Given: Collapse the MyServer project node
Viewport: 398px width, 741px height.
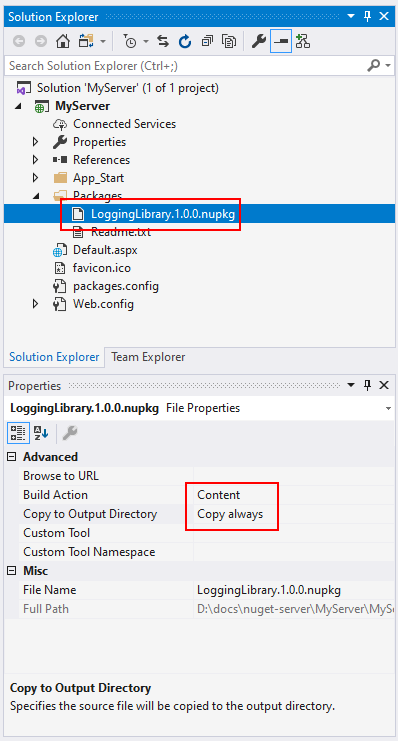Looking at the screenshot, I should click(x=18, y=106).
